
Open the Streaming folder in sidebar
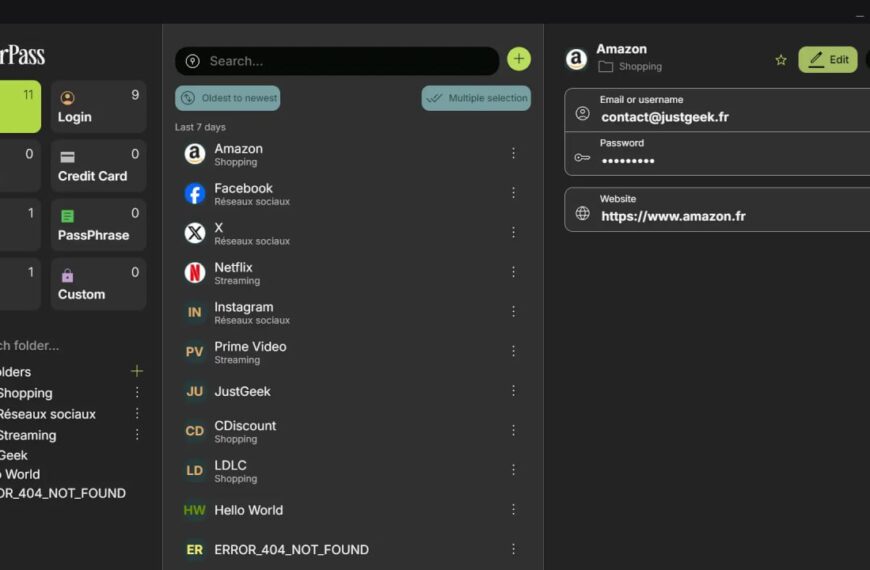(28, 435)
